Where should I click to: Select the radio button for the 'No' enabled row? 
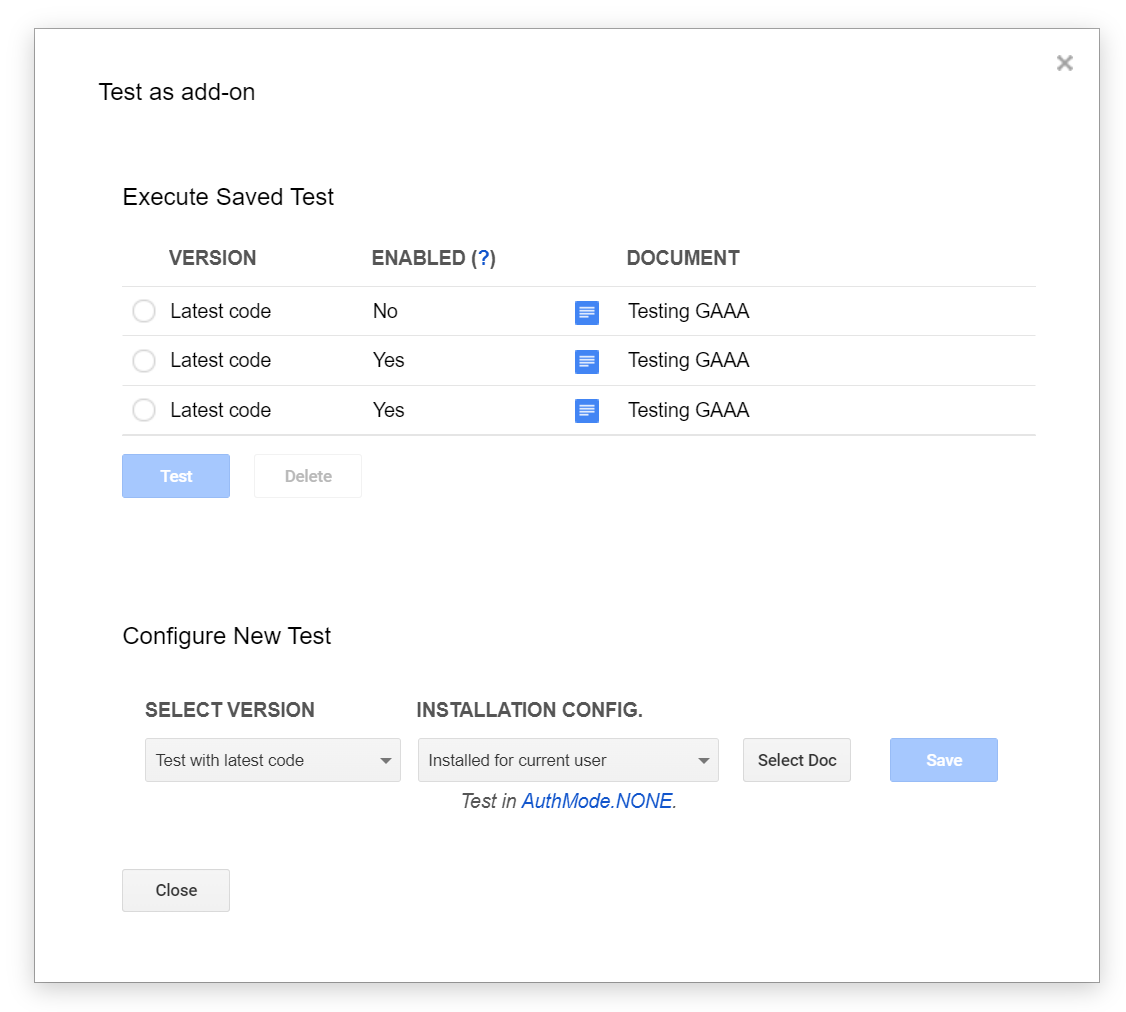tap(144, 311)
